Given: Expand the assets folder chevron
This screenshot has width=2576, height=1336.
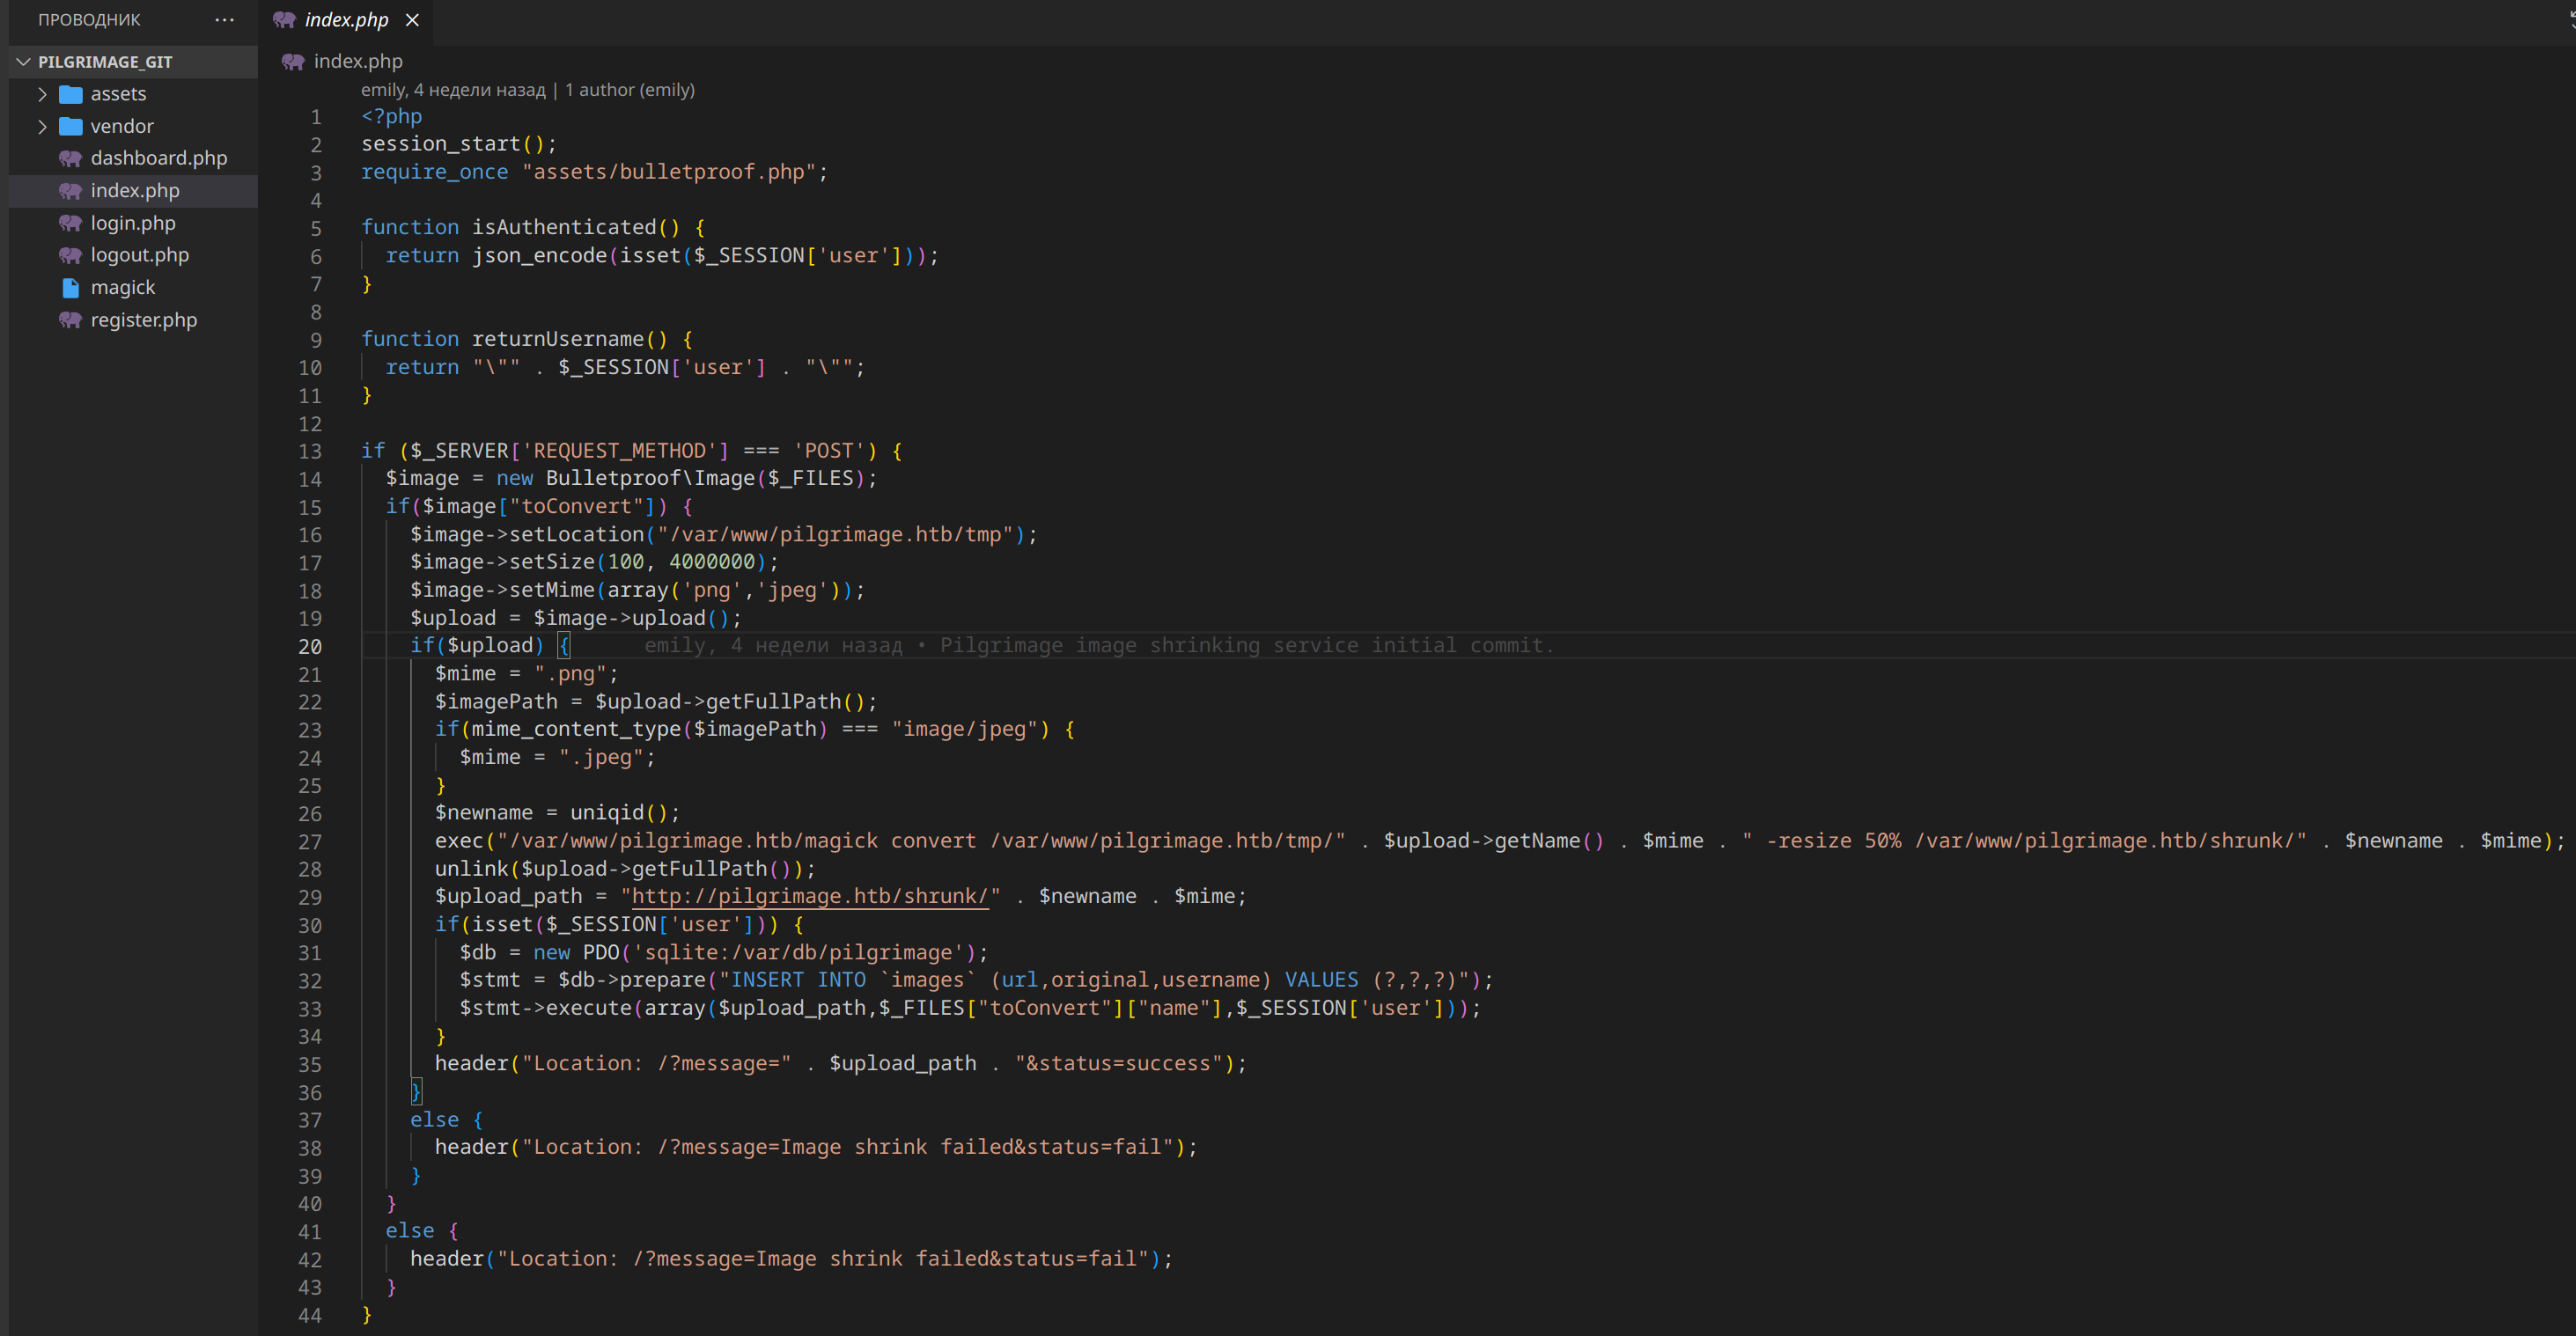Looking at the screenshot, I should 42,94.
